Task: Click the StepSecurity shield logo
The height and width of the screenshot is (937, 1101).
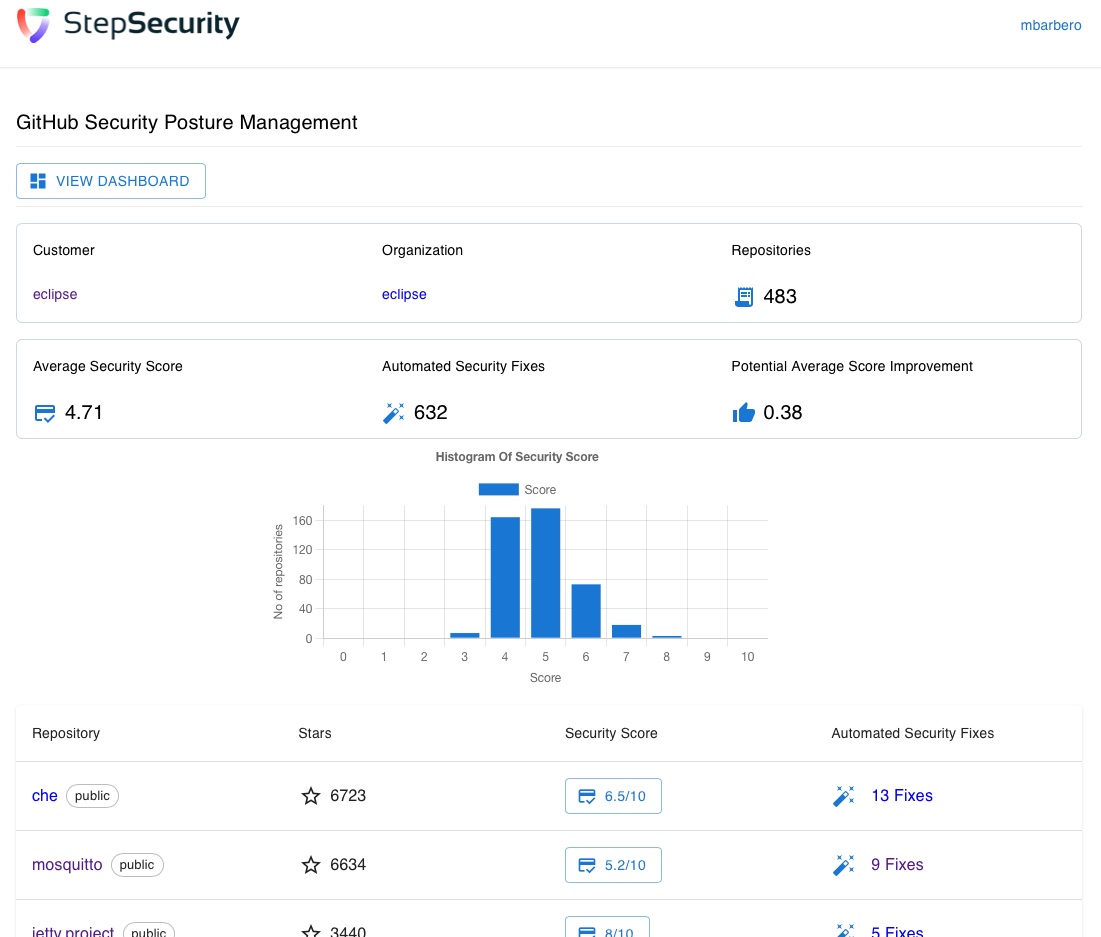Action: [x=33, y=25]
